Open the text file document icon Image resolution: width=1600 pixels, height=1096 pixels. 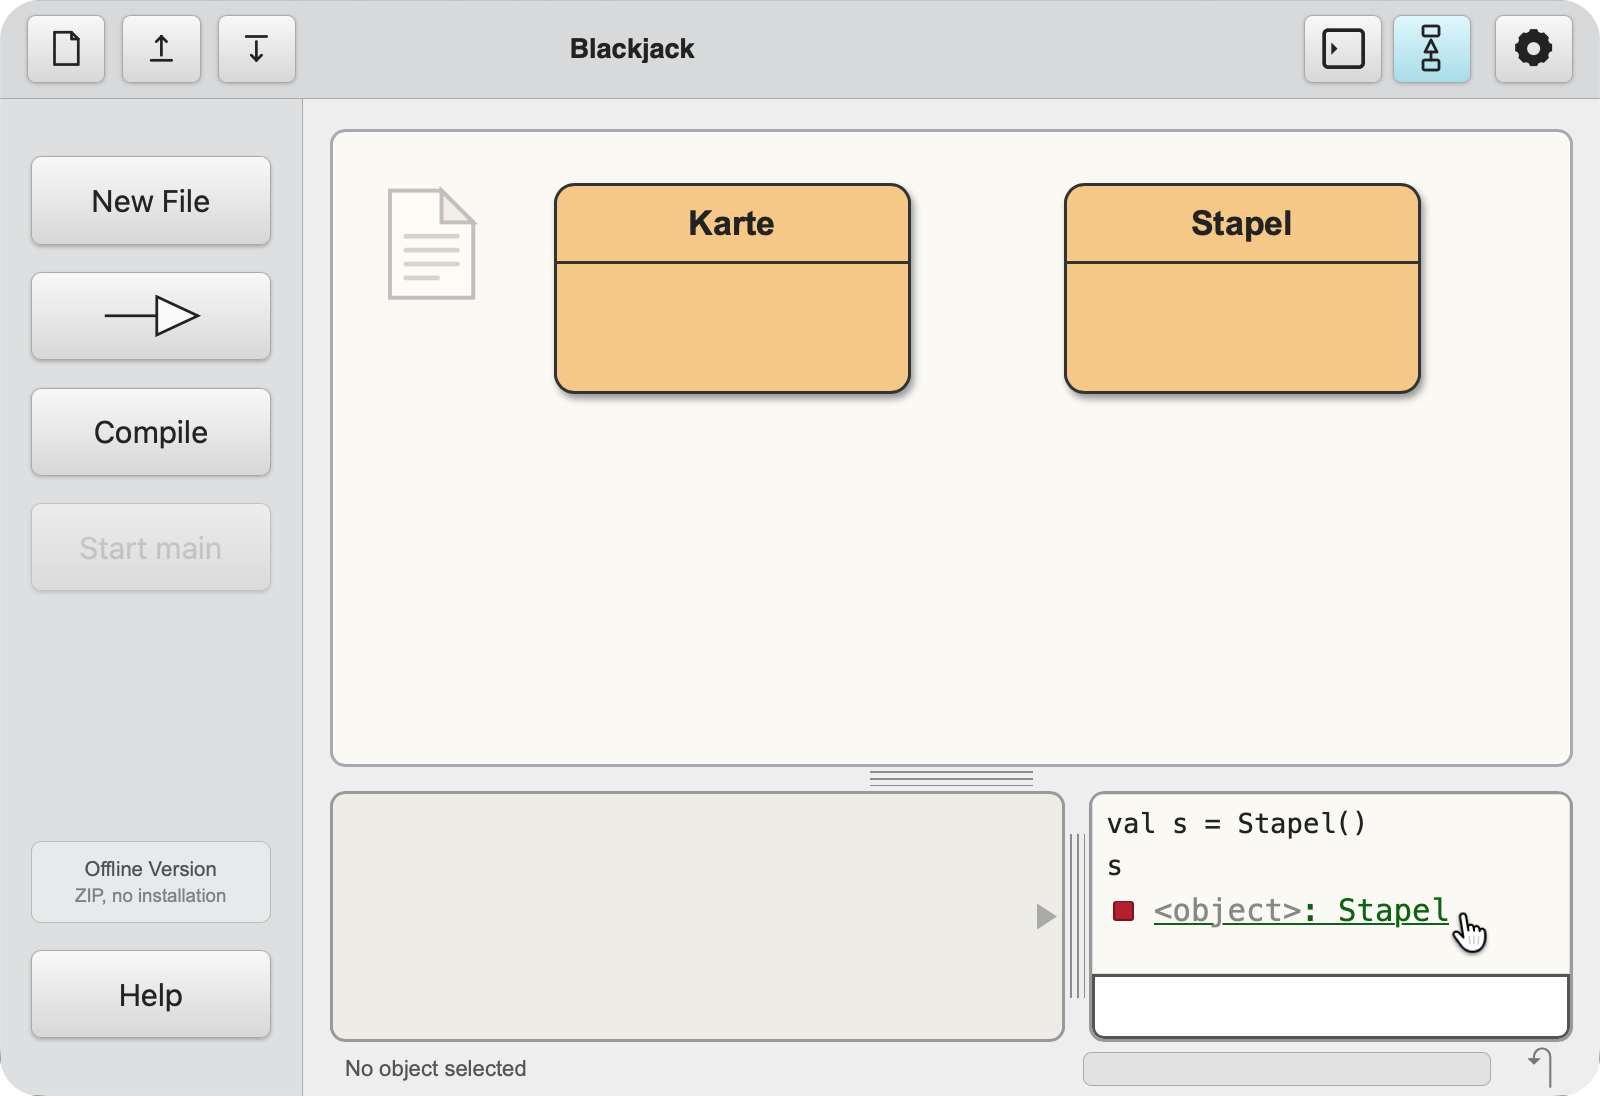point(432,244)
